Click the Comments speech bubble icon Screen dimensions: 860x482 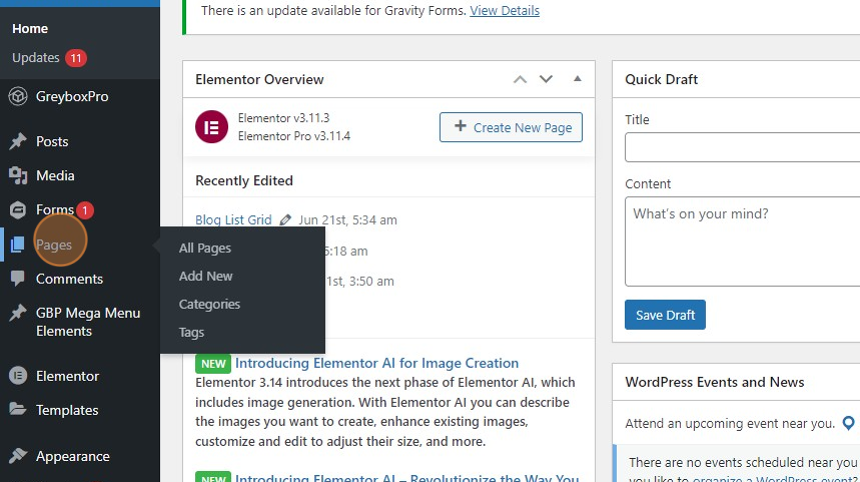pos(18,279)
